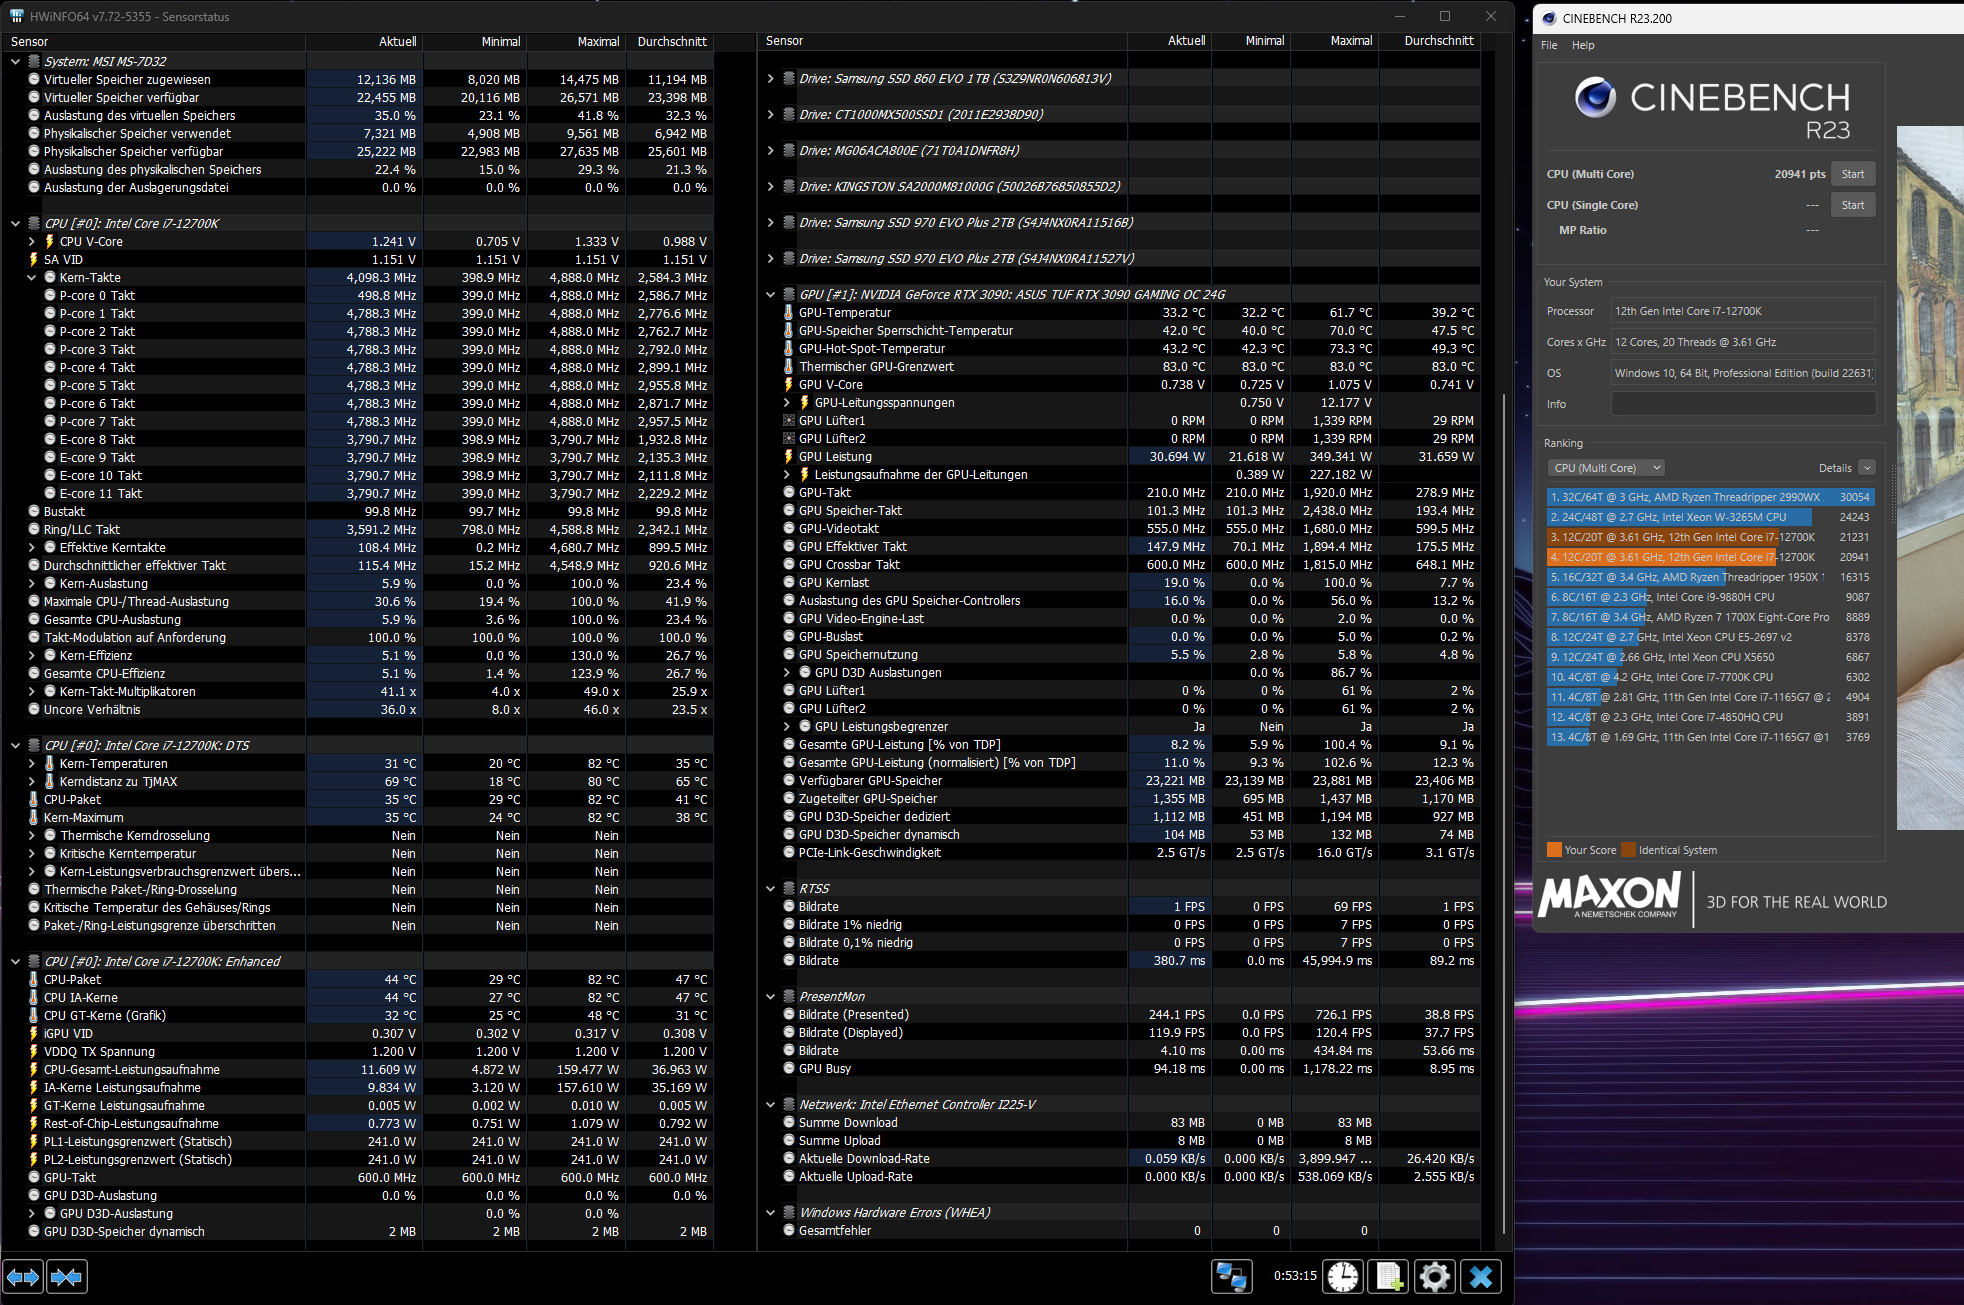Click the start logging file icon
Viewport: 1964px width, 1305px height.
click(x=1388, y=1277)
